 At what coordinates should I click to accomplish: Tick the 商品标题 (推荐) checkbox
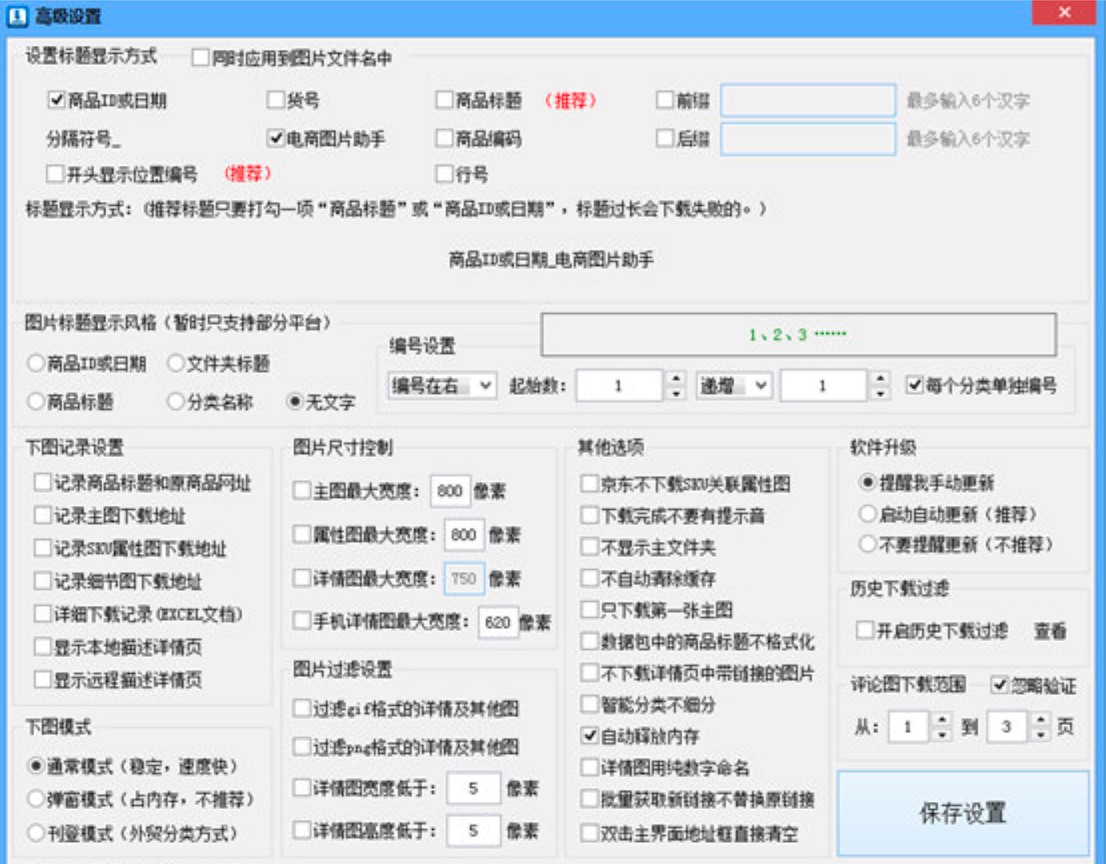coord(444,100)
